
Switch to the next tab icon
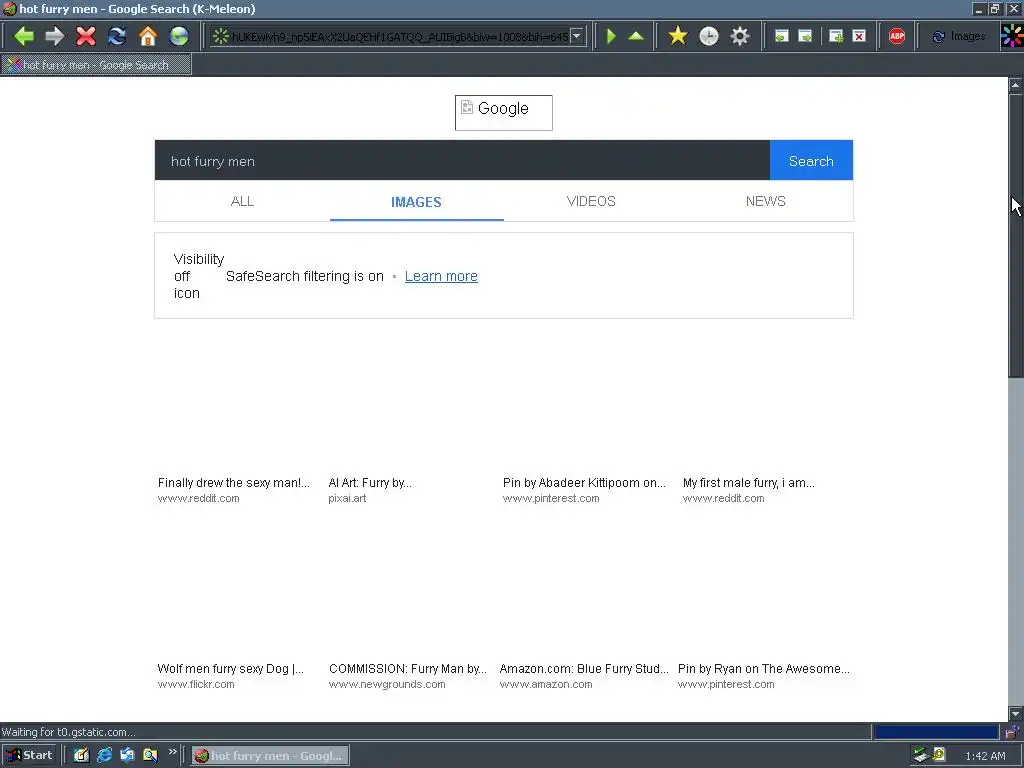tap(805, 36)
